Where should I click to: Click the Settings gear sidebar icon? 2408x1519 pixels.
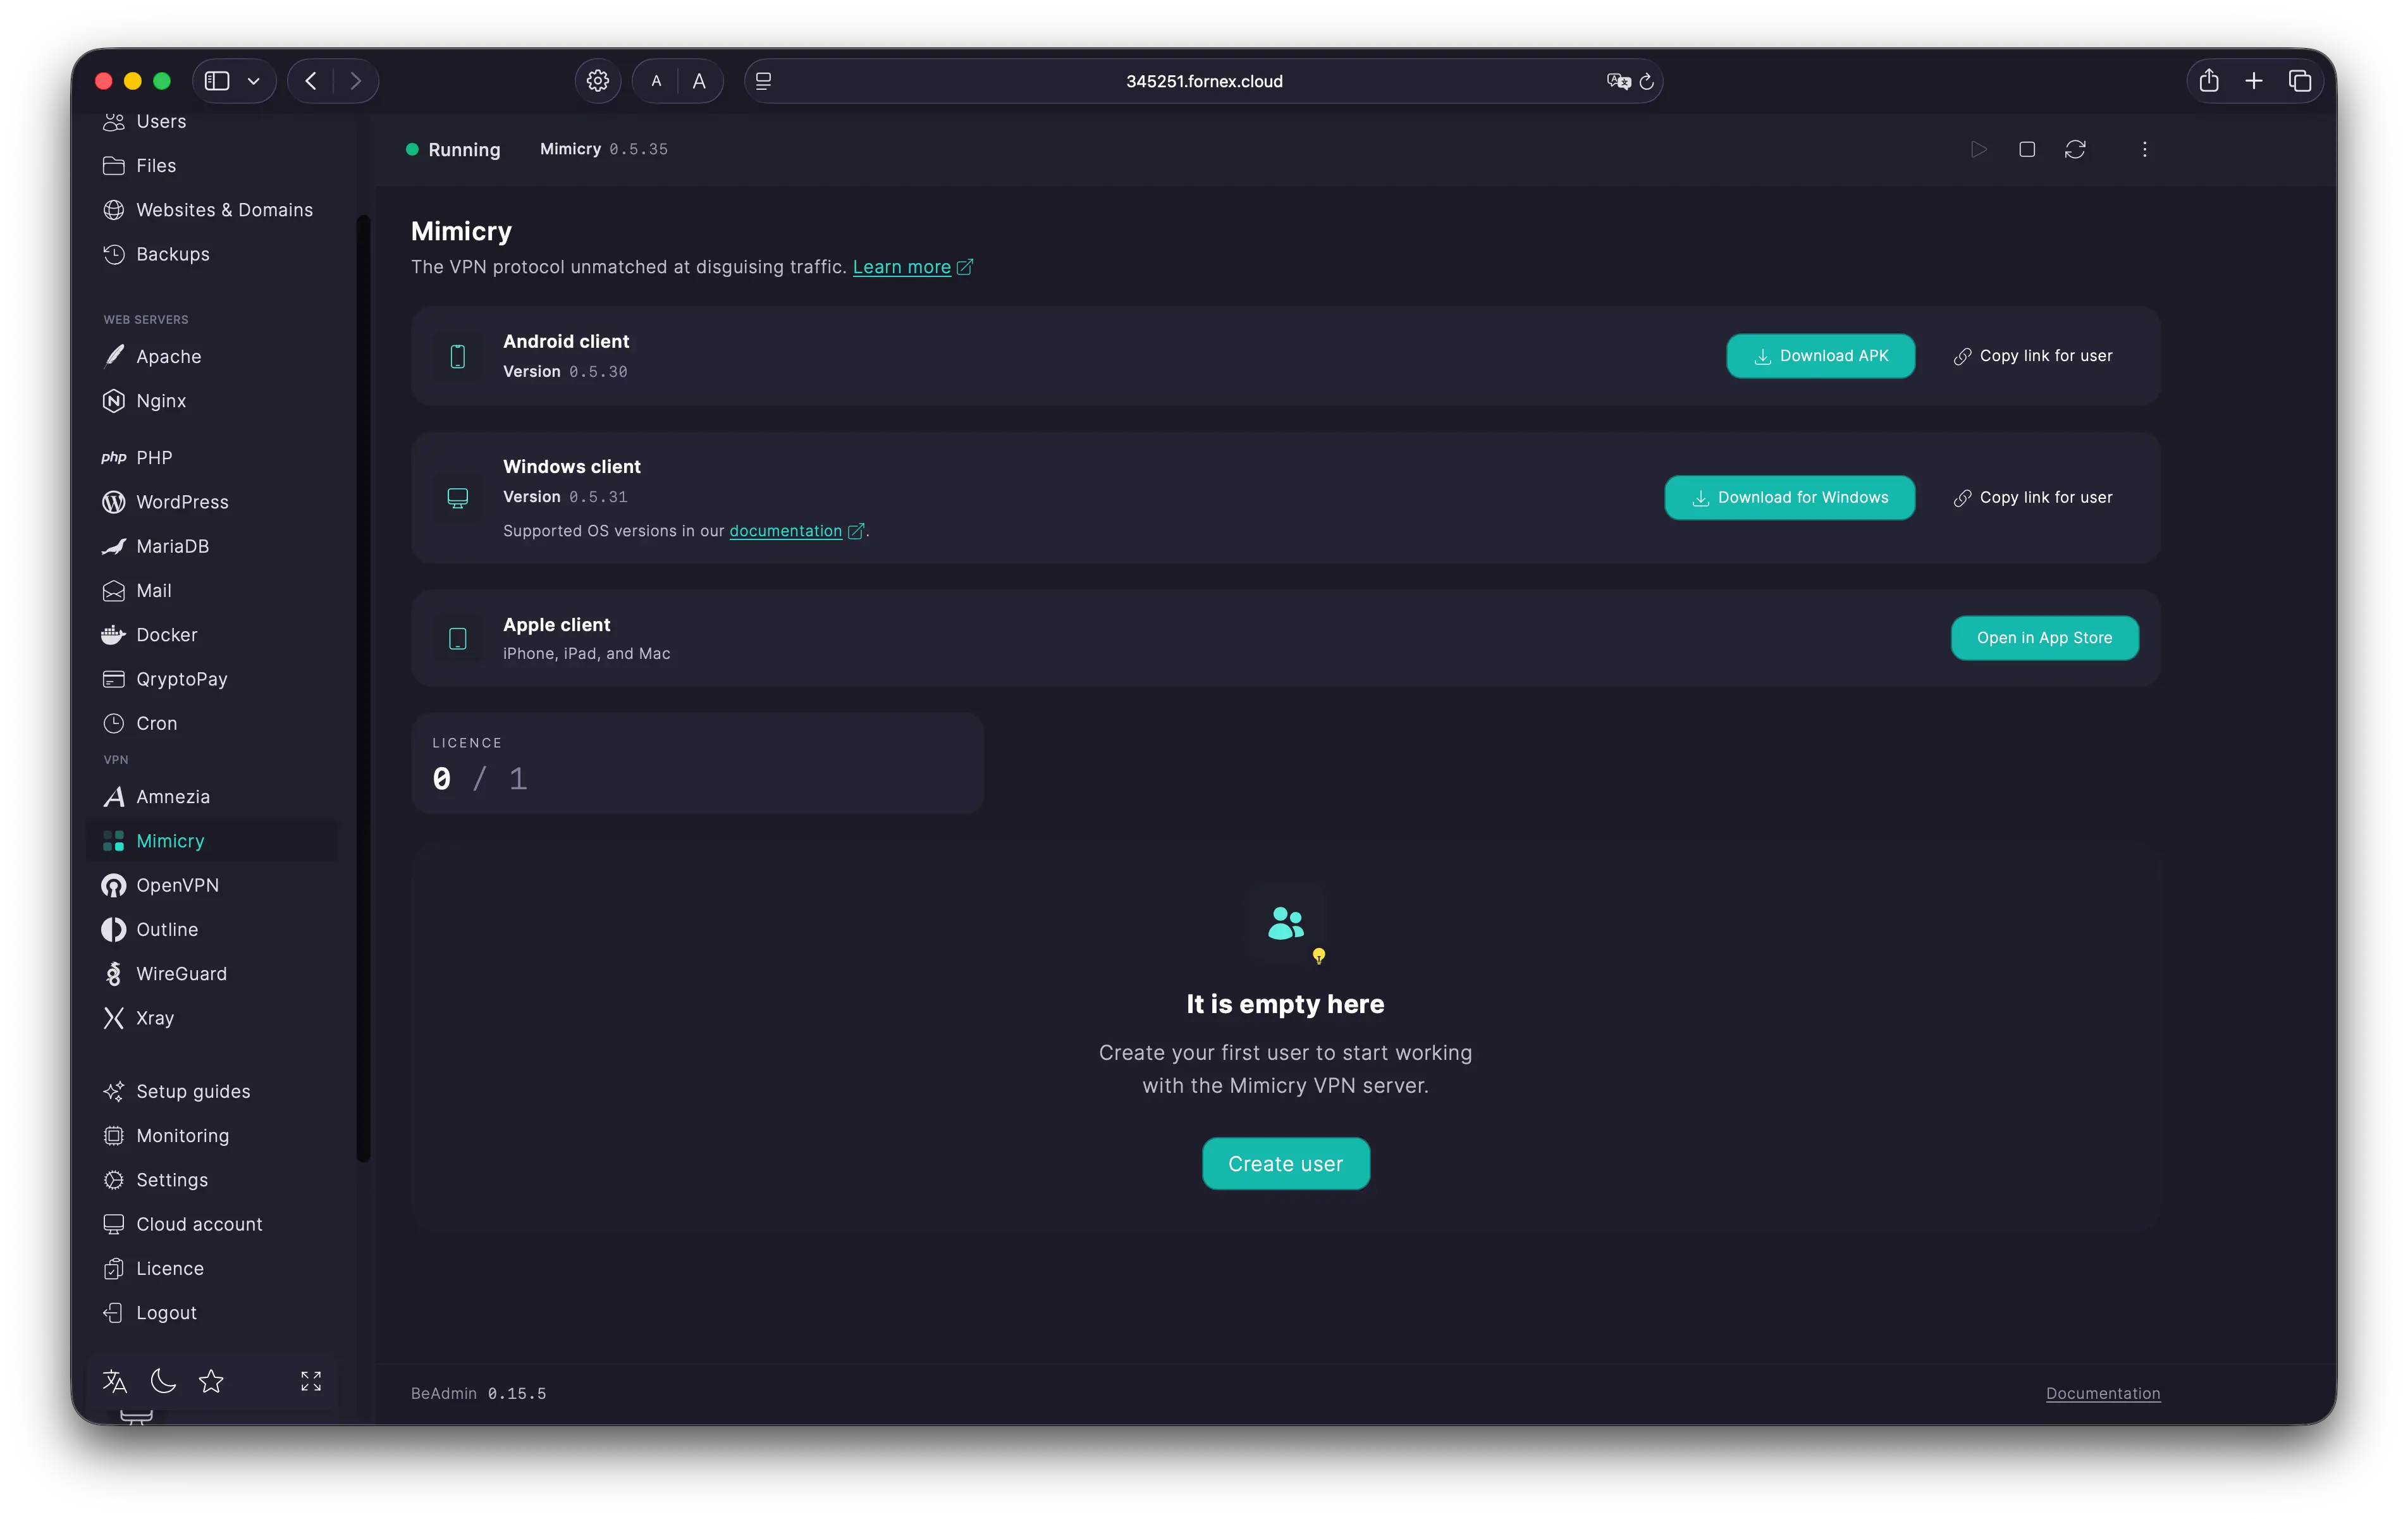[x=113, y=1180]
